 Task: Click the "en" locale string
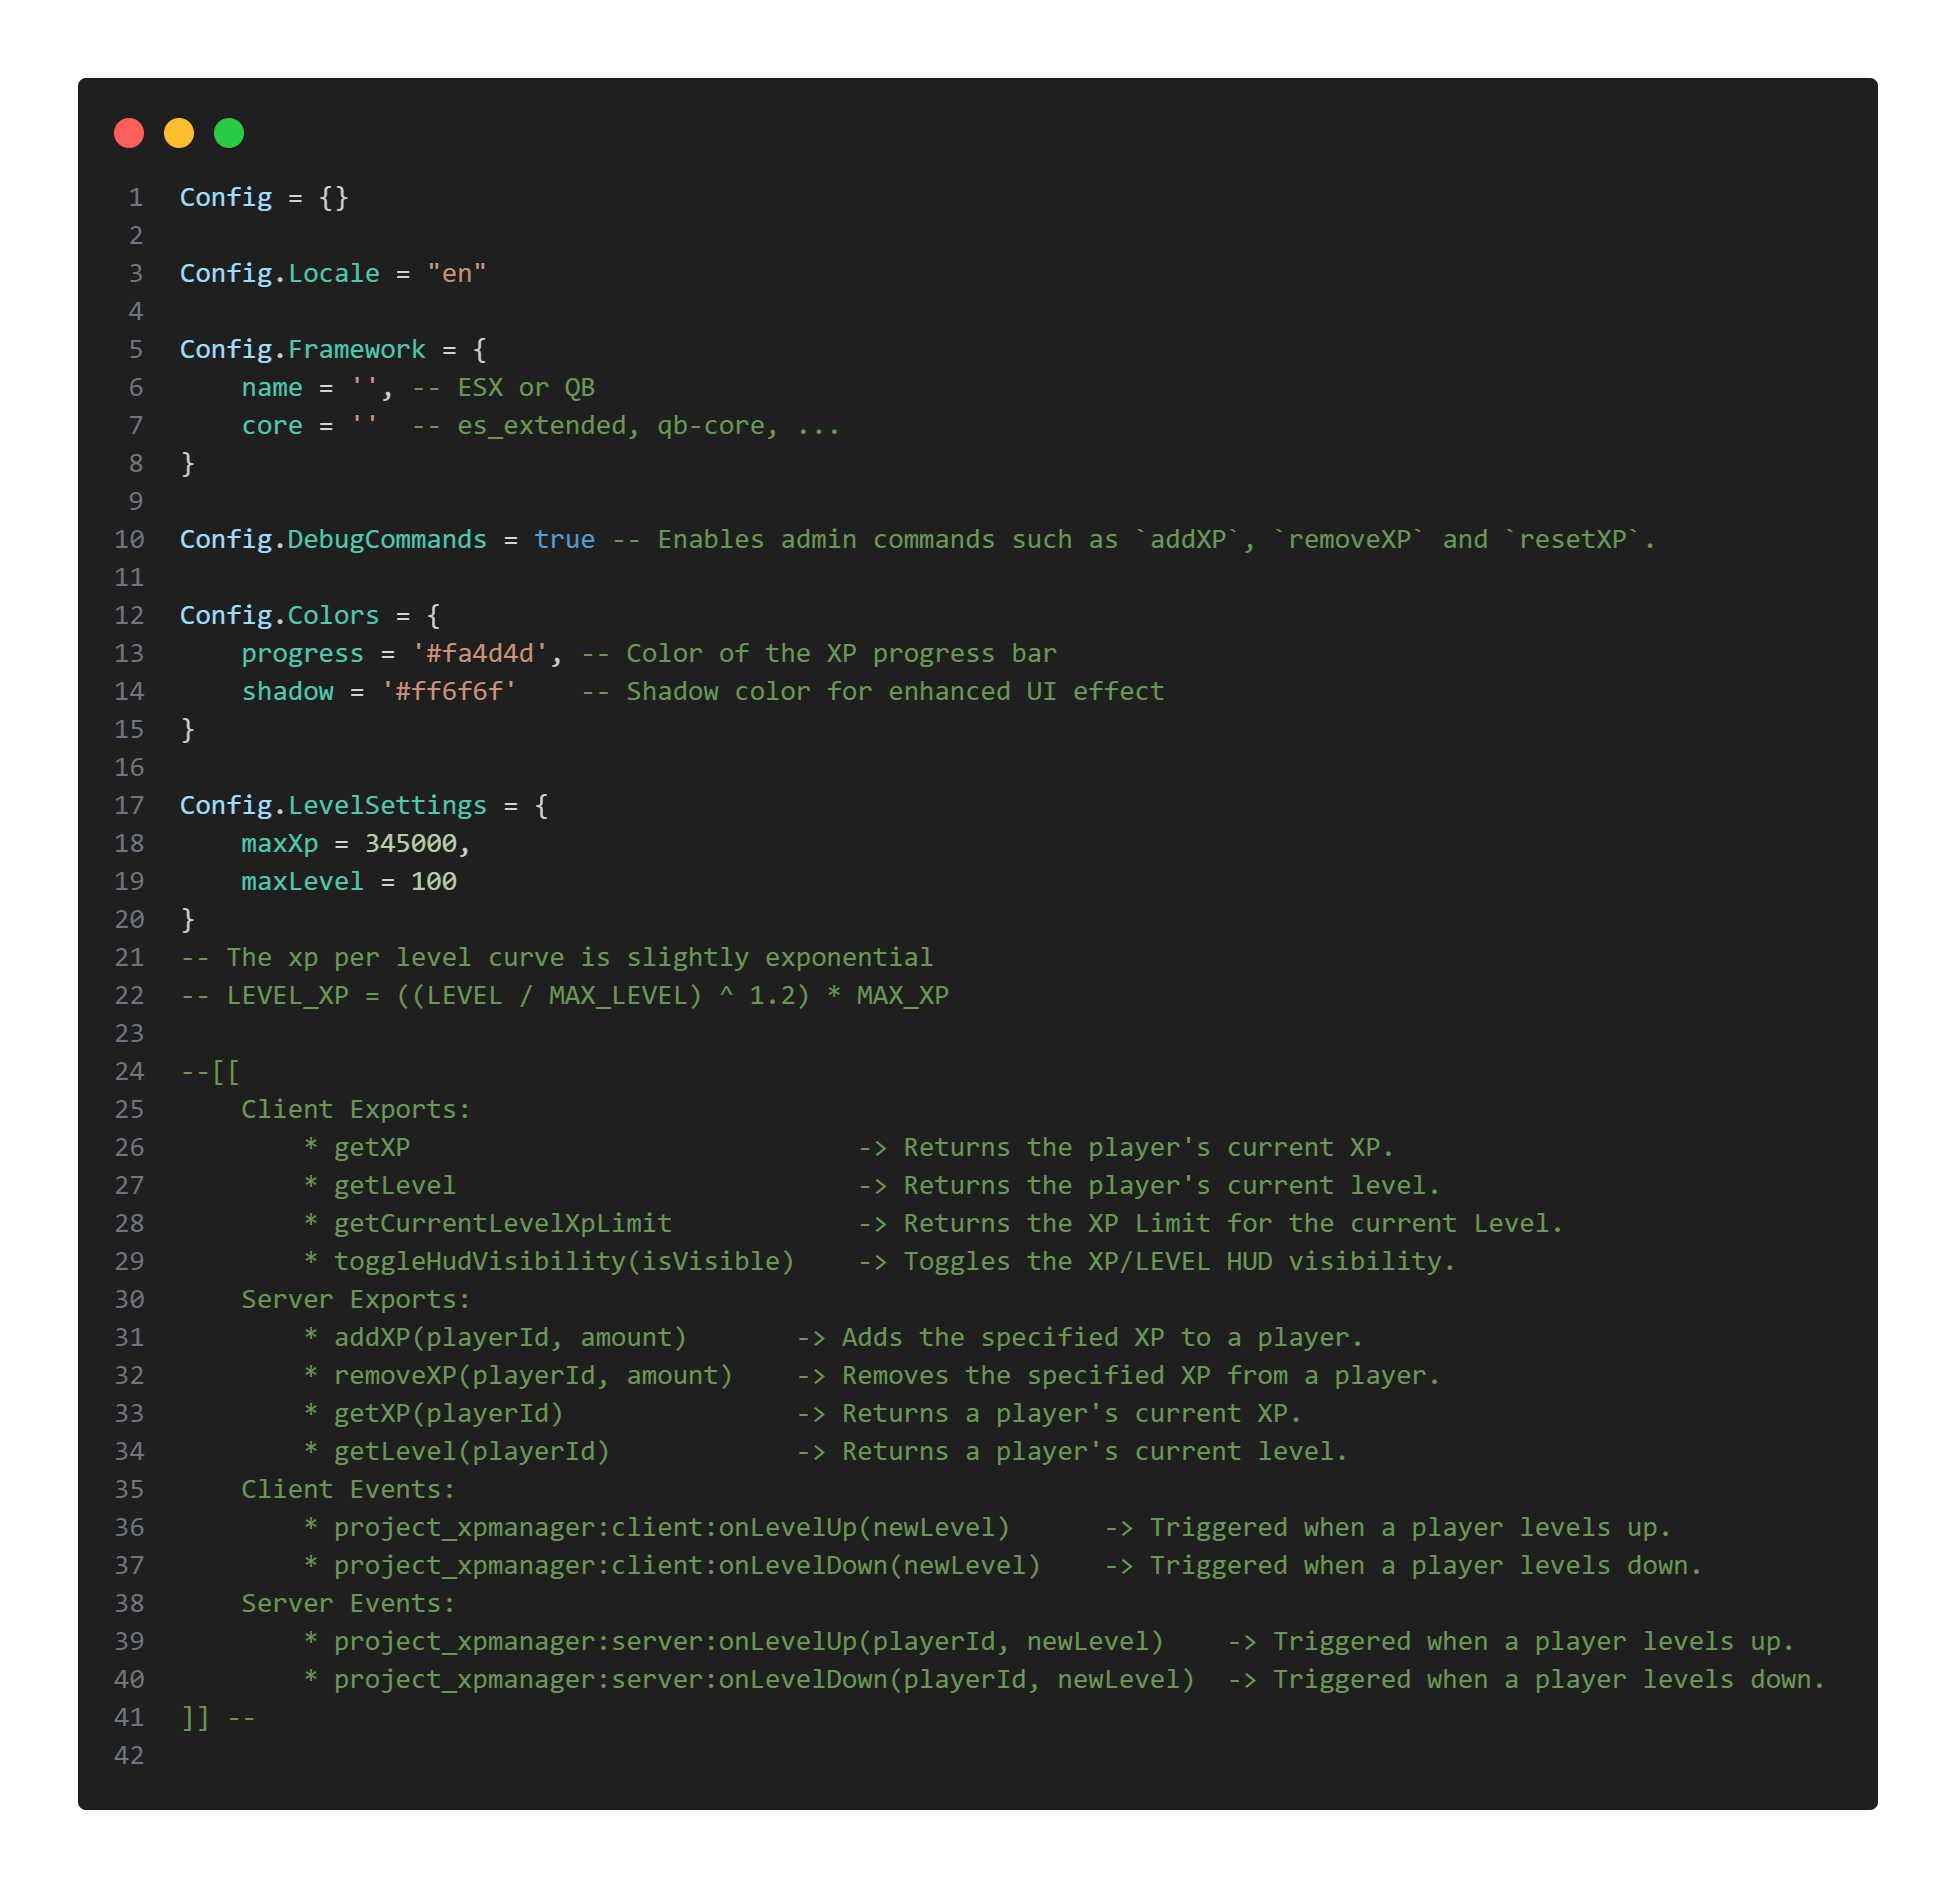pyautogui.click(x=456, y=273)
